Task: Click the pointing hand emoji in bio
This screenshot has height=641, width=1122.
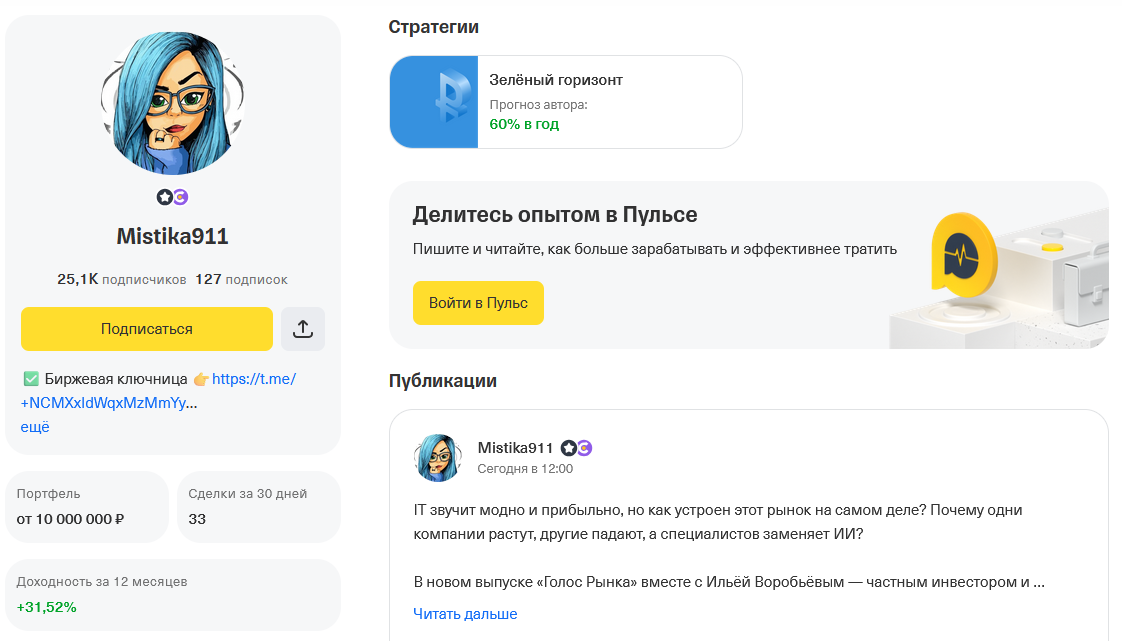Action: pyautogui.click(x=201, y=379)
